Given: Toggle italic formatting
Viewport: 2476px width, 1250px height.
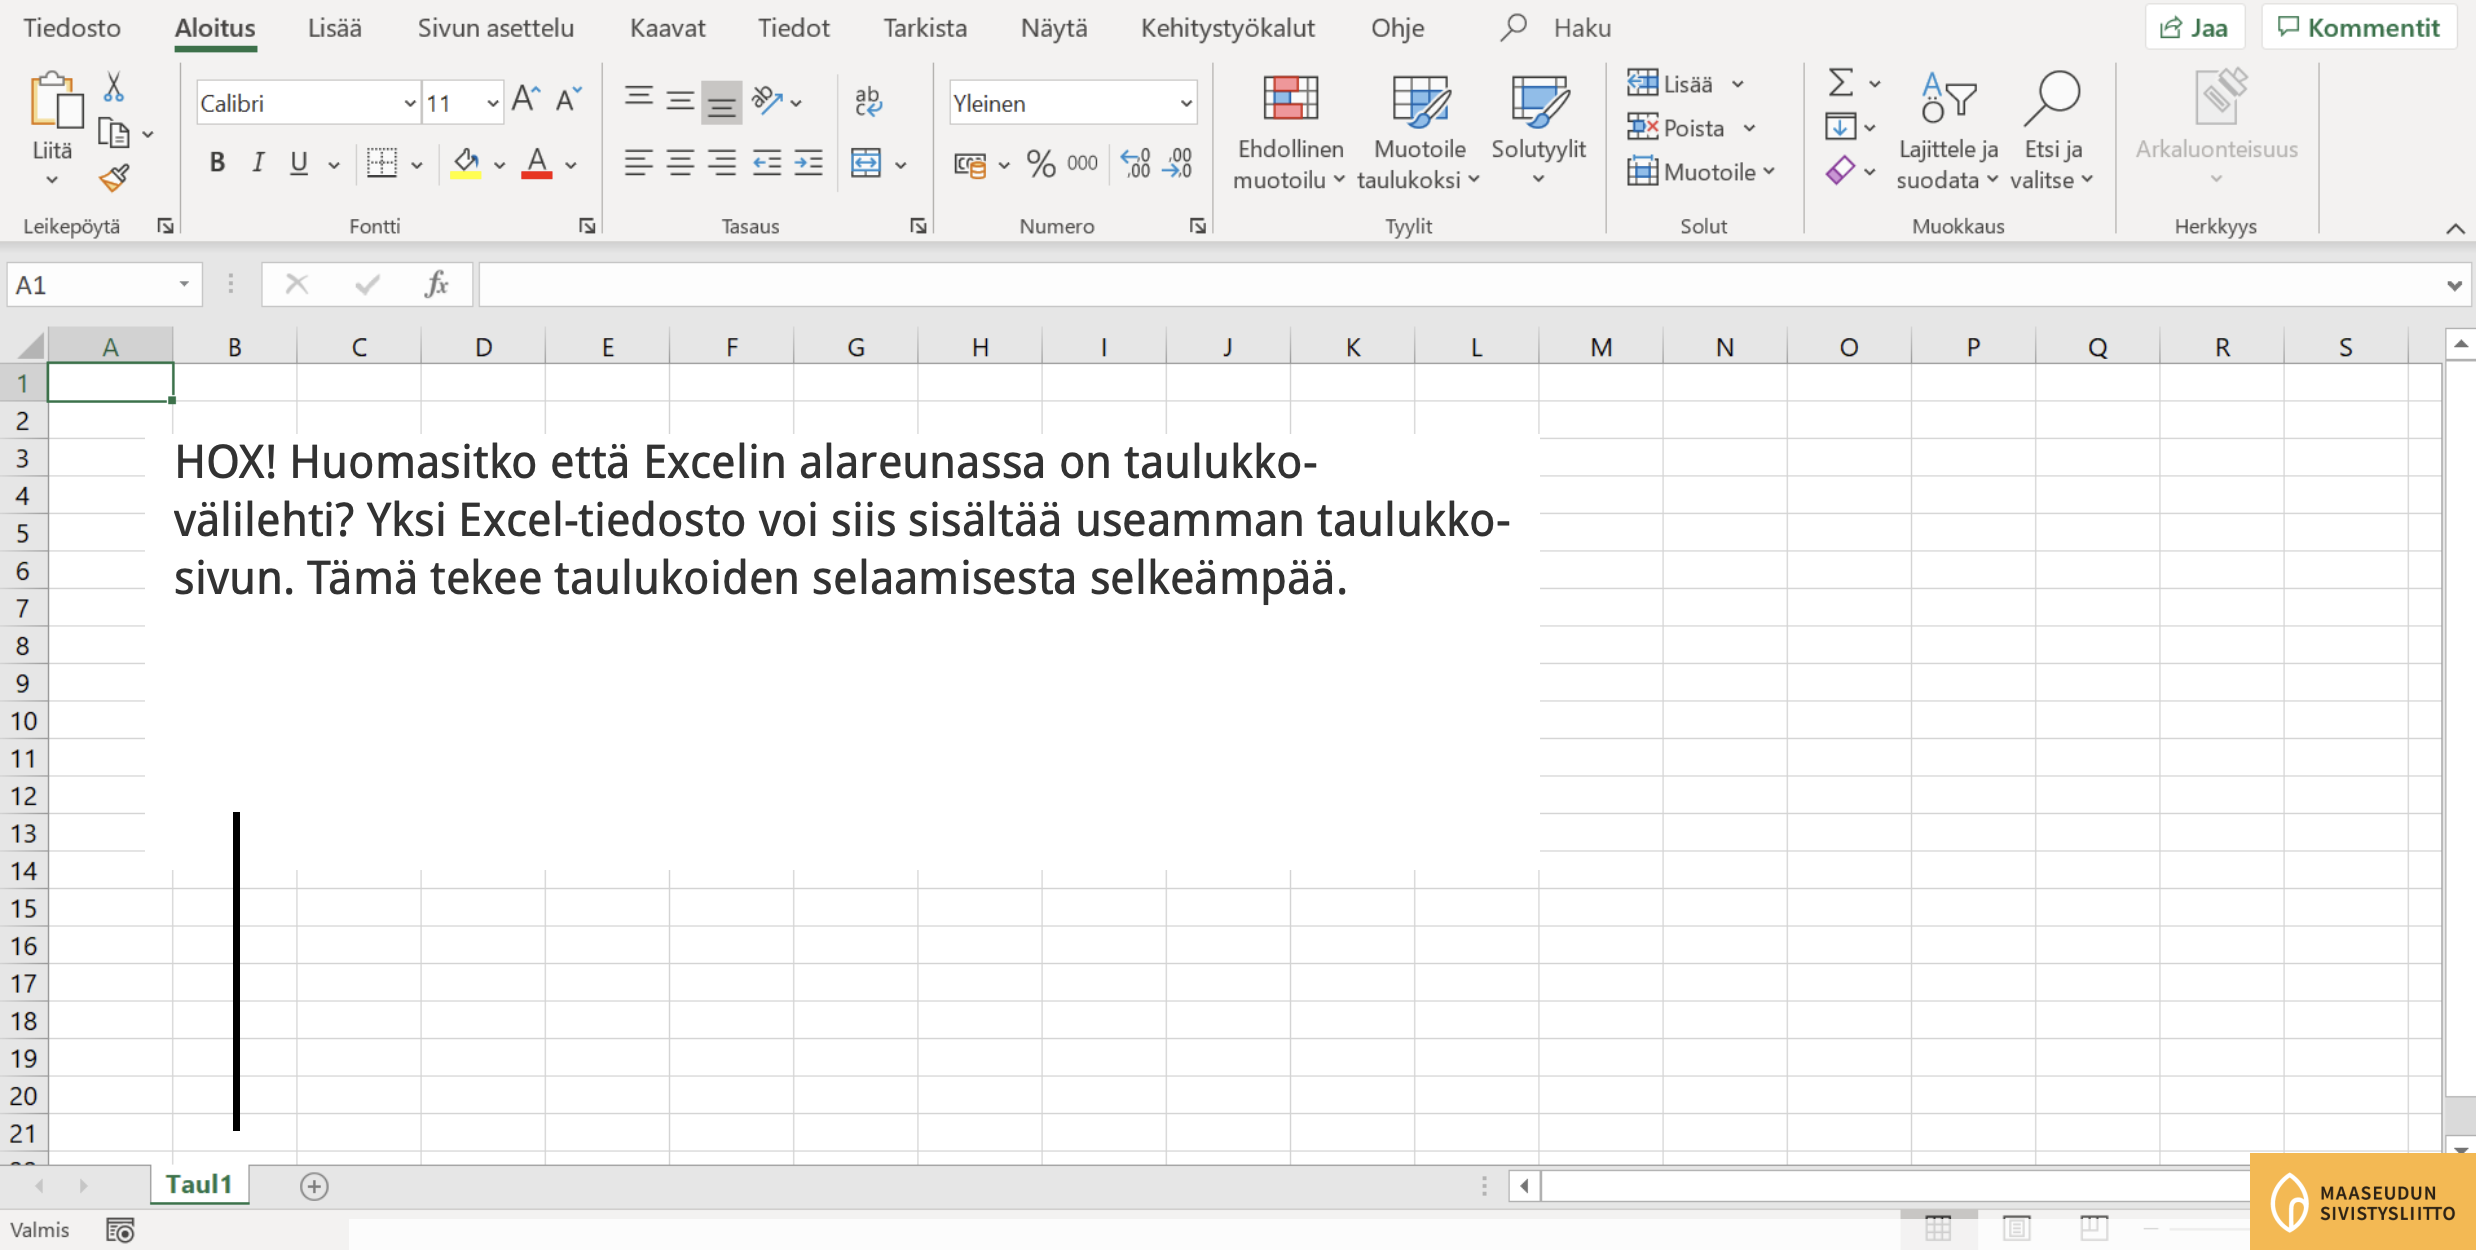Looking at the screenshot, I should click(x=258, y=163).
